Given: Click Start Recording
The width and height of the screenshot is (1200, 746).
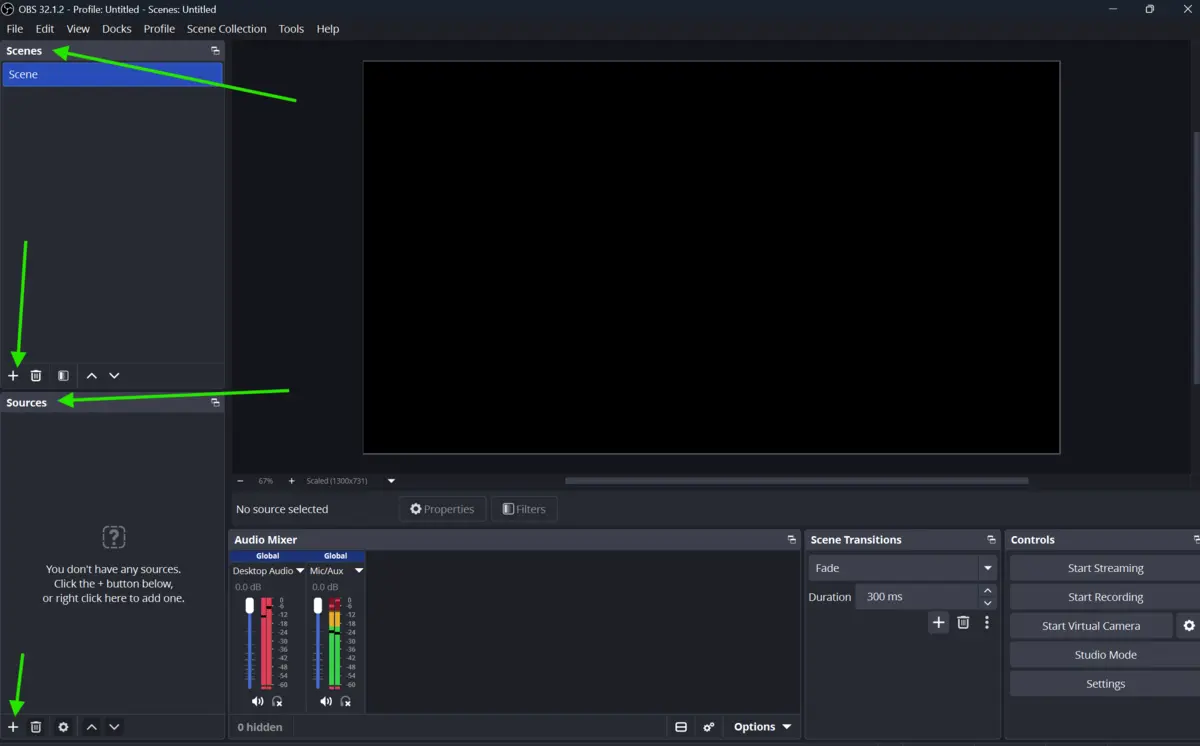Looking at the screenshot, I should 1105,597.
